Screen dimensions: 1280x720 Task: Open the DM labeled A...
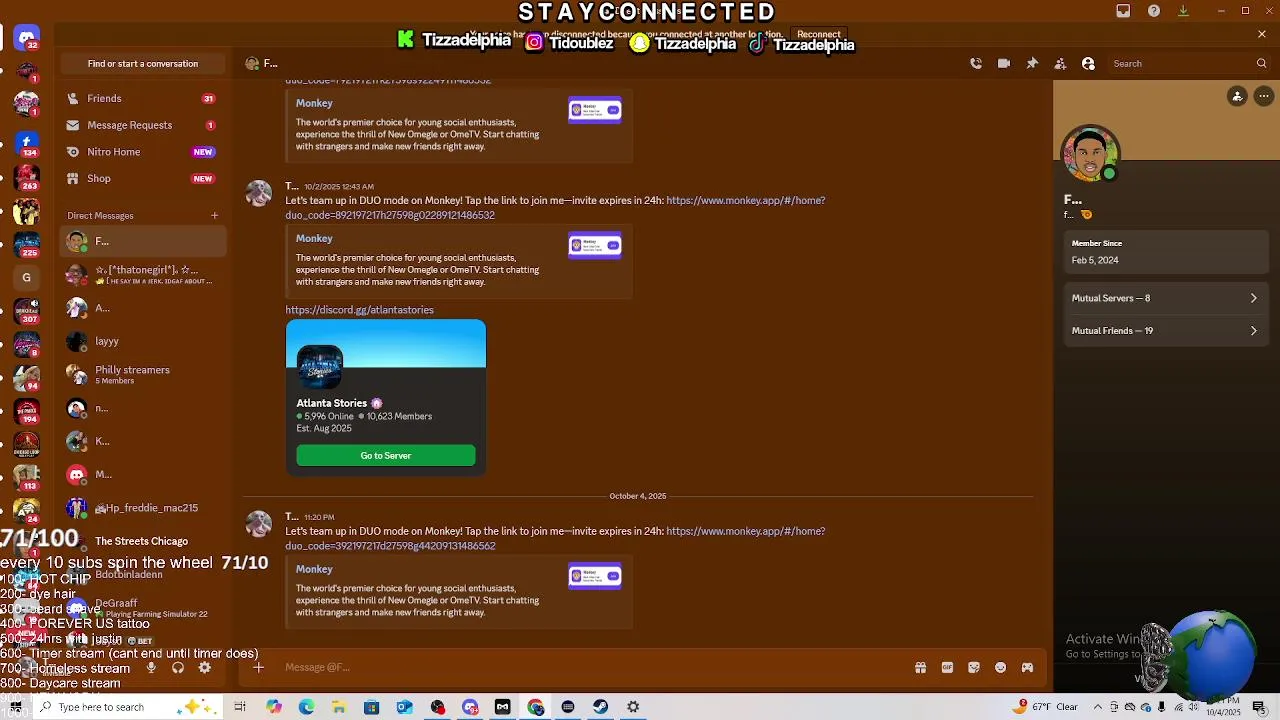point(143,308)
